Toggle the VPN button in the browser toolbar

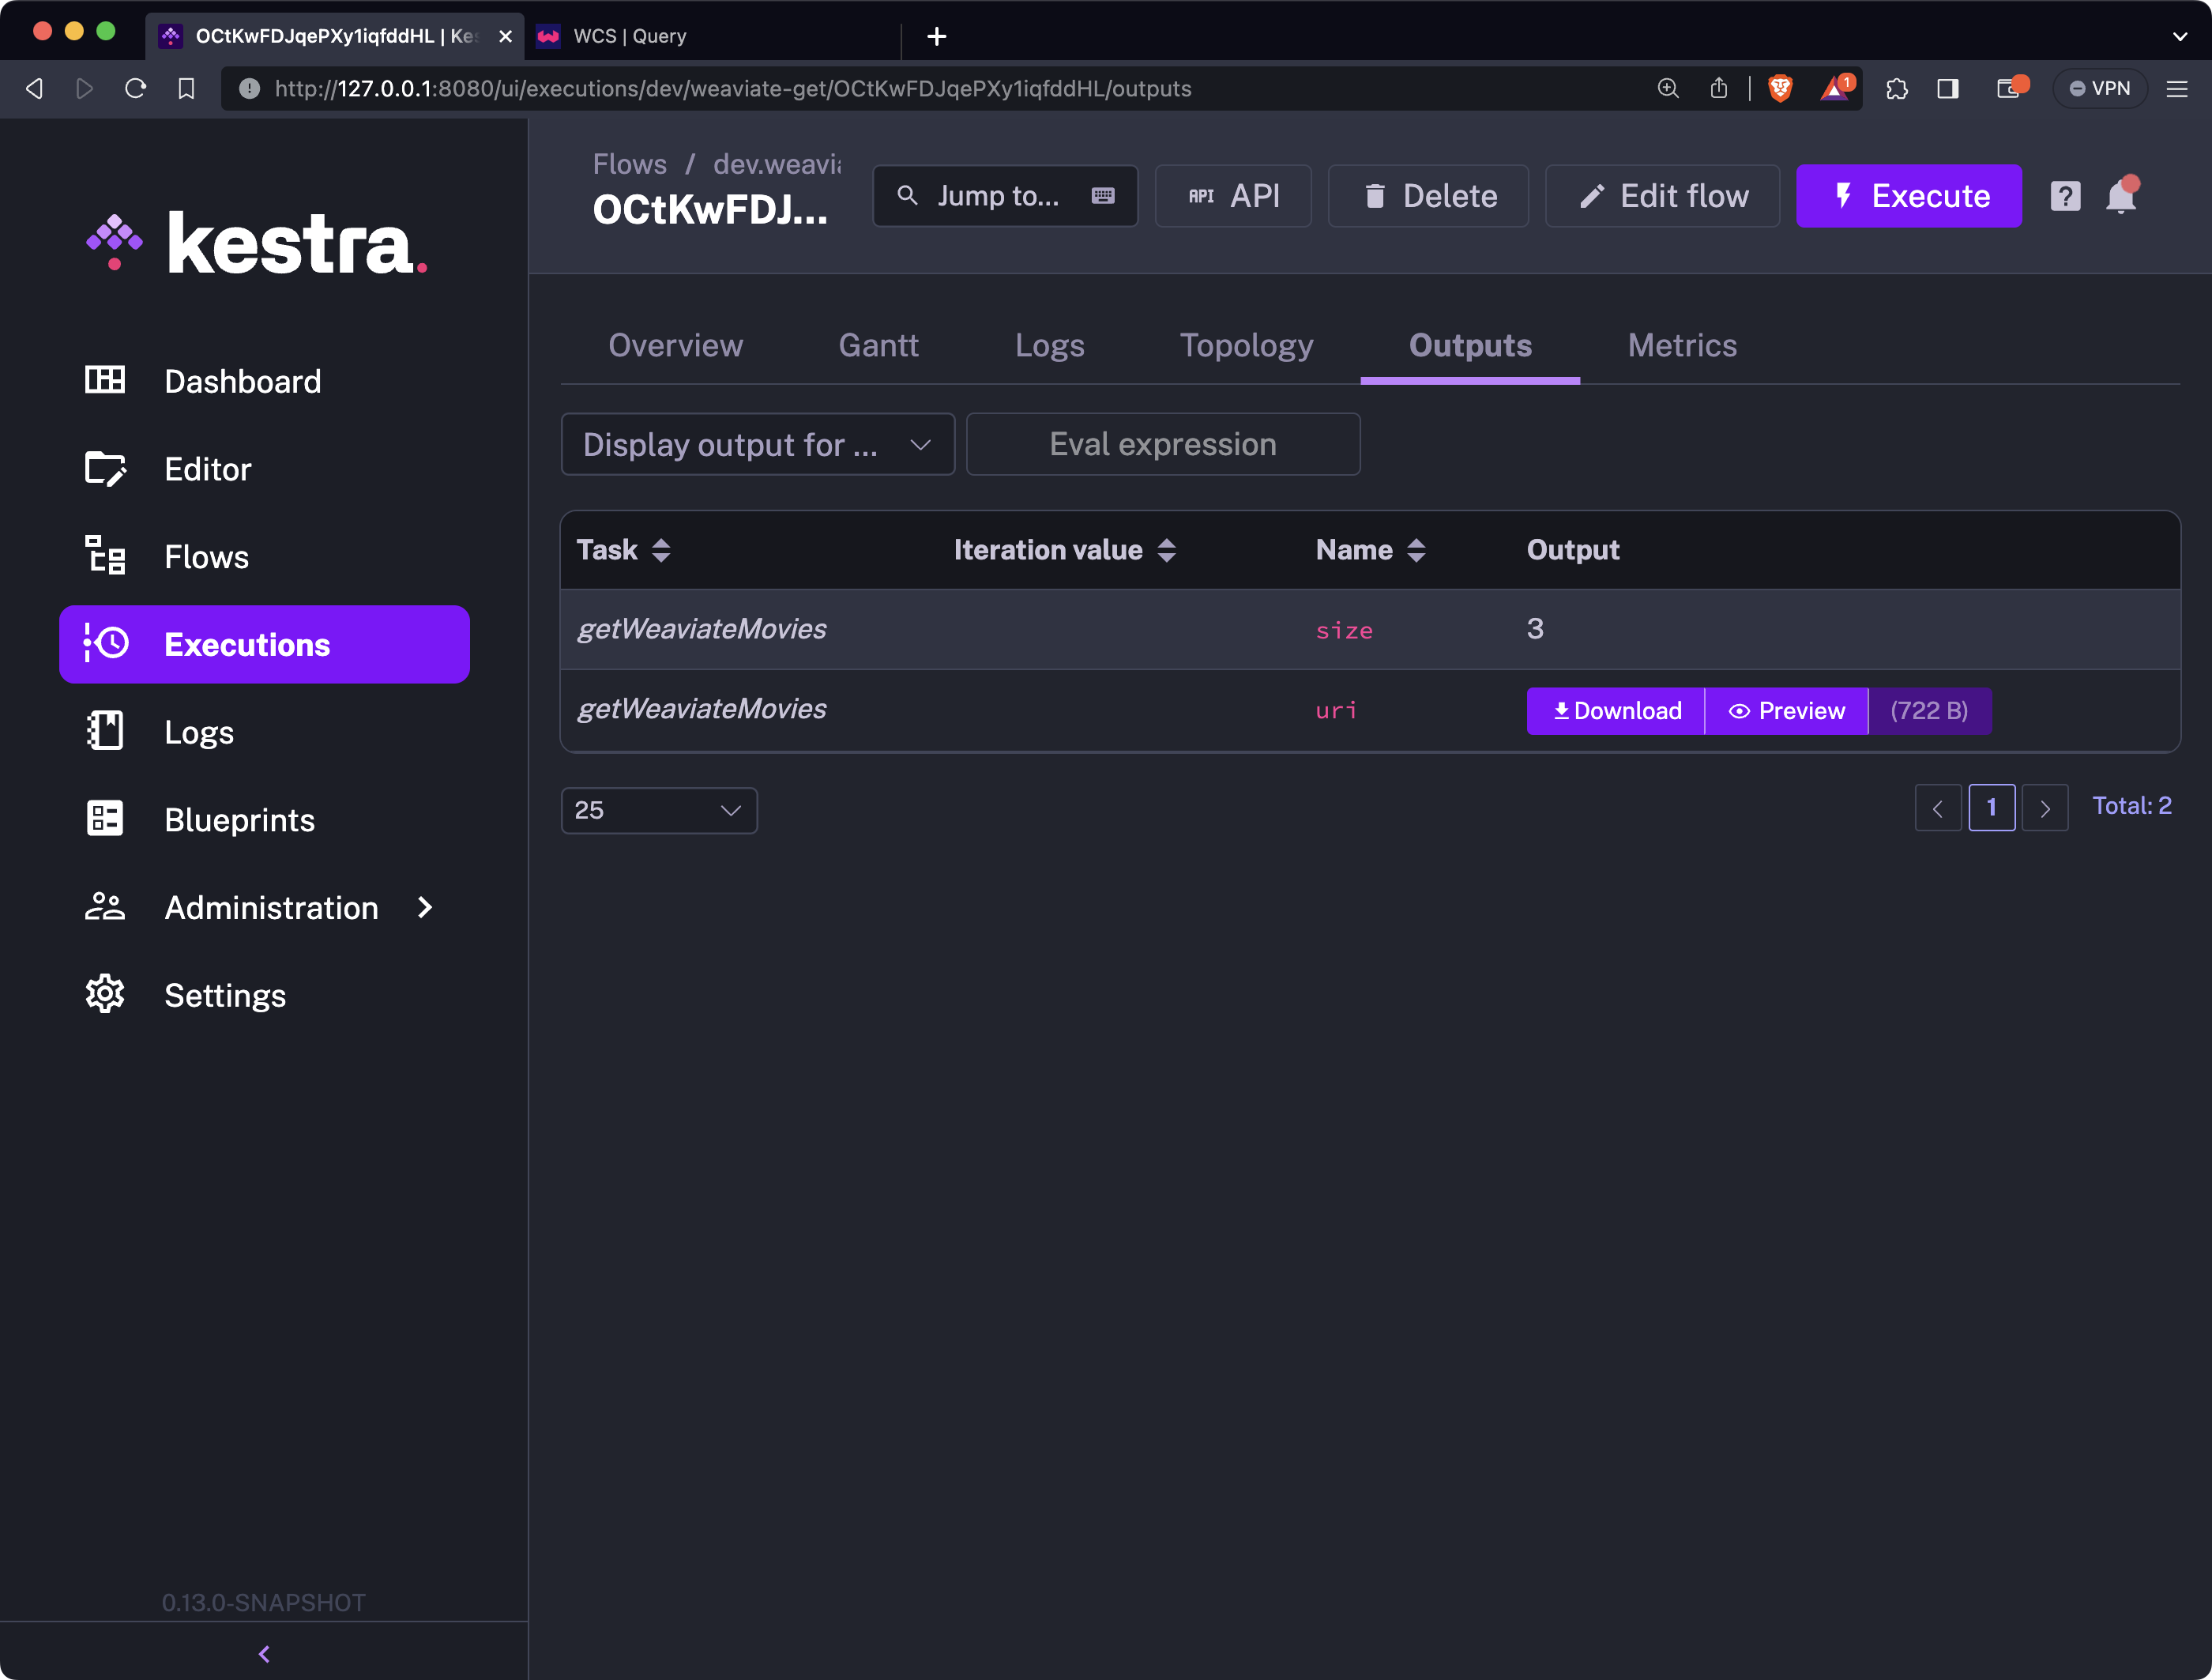point(2099,89)
